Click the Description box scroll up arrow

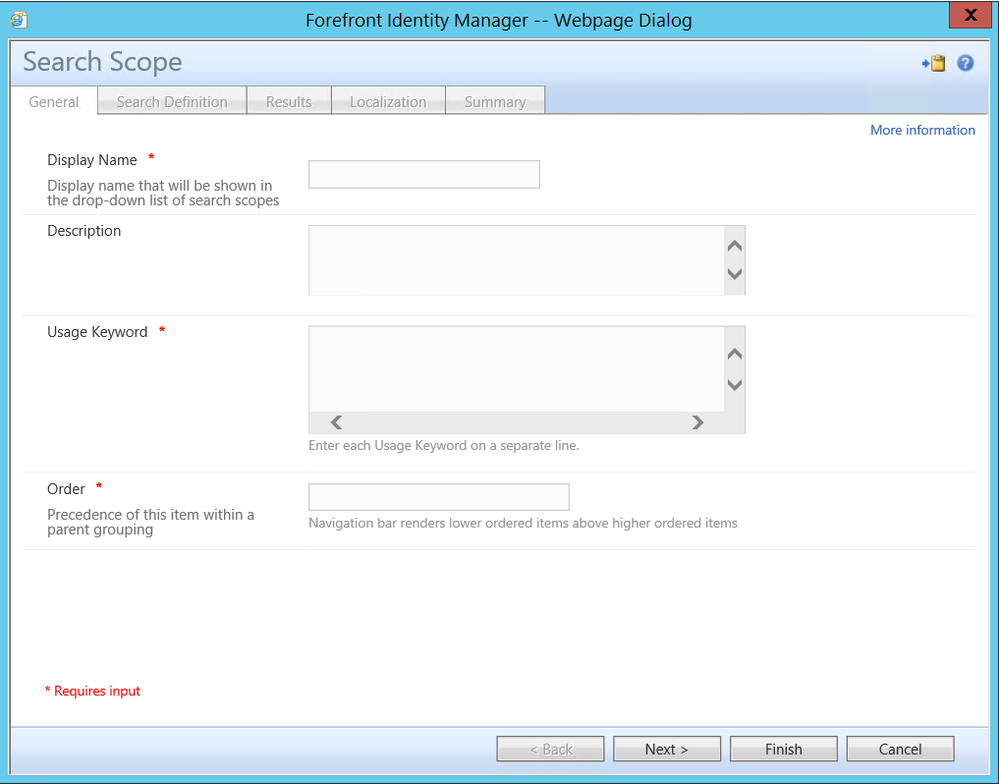pyautogui.click(x=735, y=246)
